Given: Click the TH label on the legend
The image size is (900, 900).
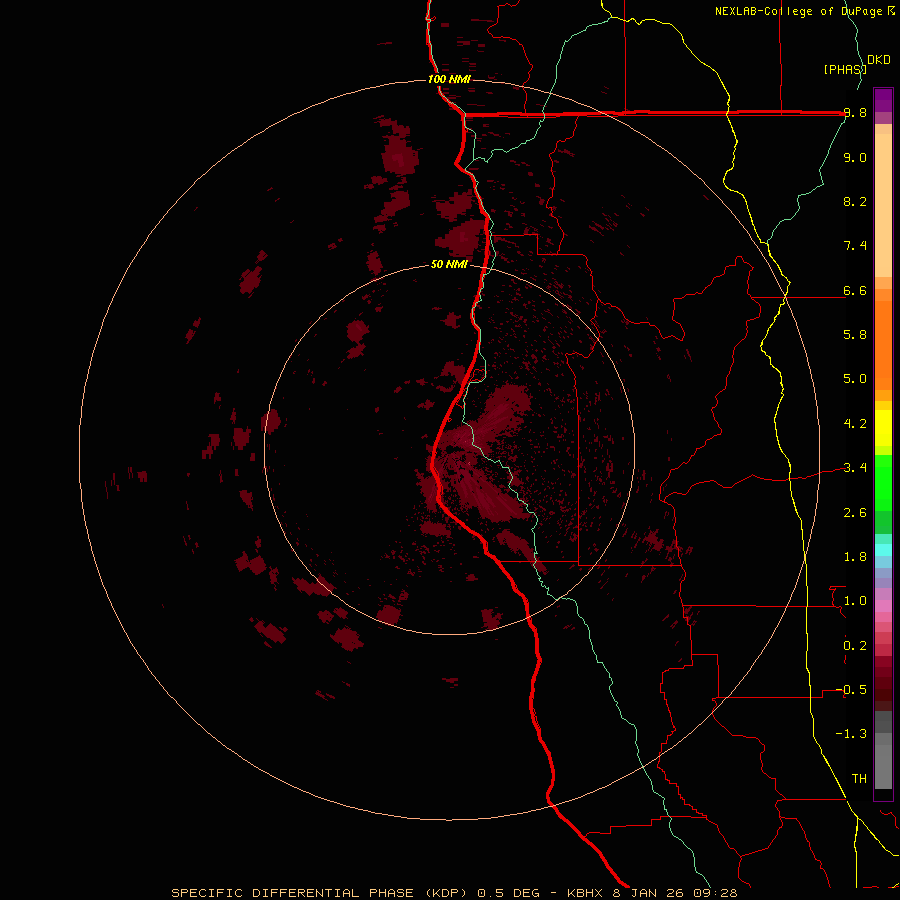Looking at the screenshot, I should [x=859, y=778].
